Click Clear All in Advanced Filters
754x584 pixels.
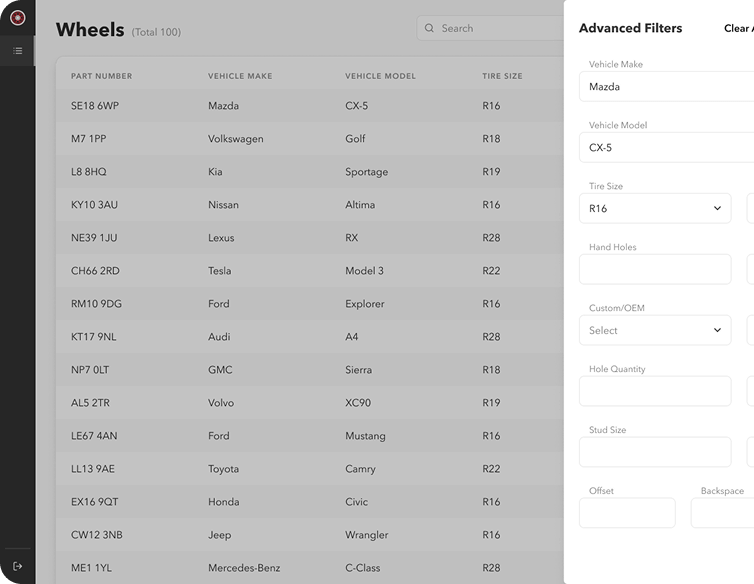pyautogui.click(x=739, y=28)
